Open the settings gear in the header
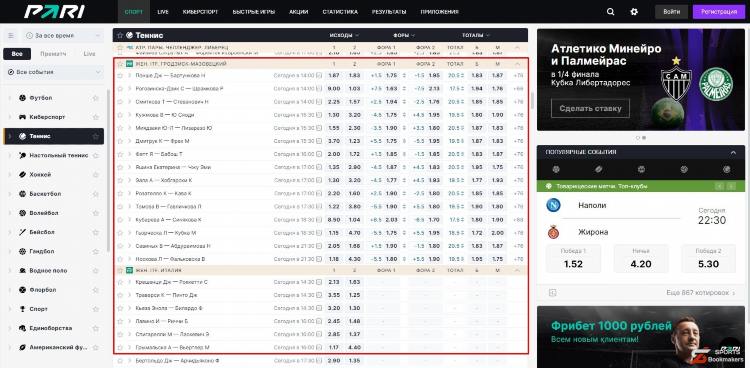This screenshot has width=750, height=368. (x=634, y=12)
